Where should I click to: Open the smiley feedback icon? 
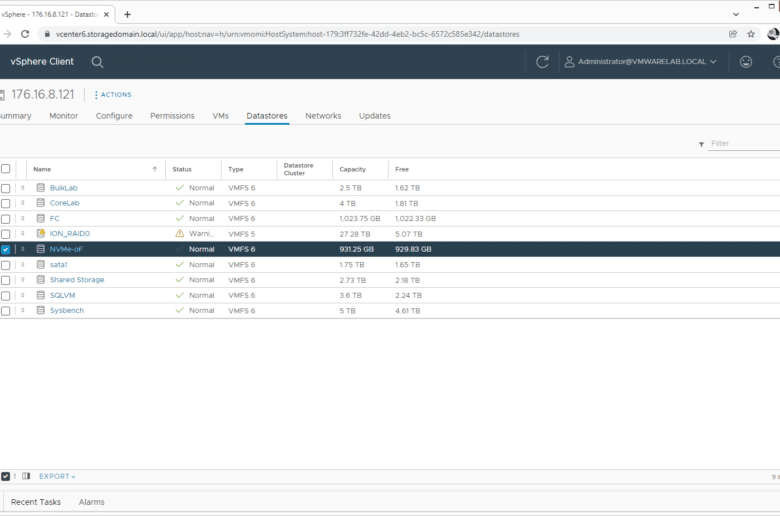click(x=746, y=62)
